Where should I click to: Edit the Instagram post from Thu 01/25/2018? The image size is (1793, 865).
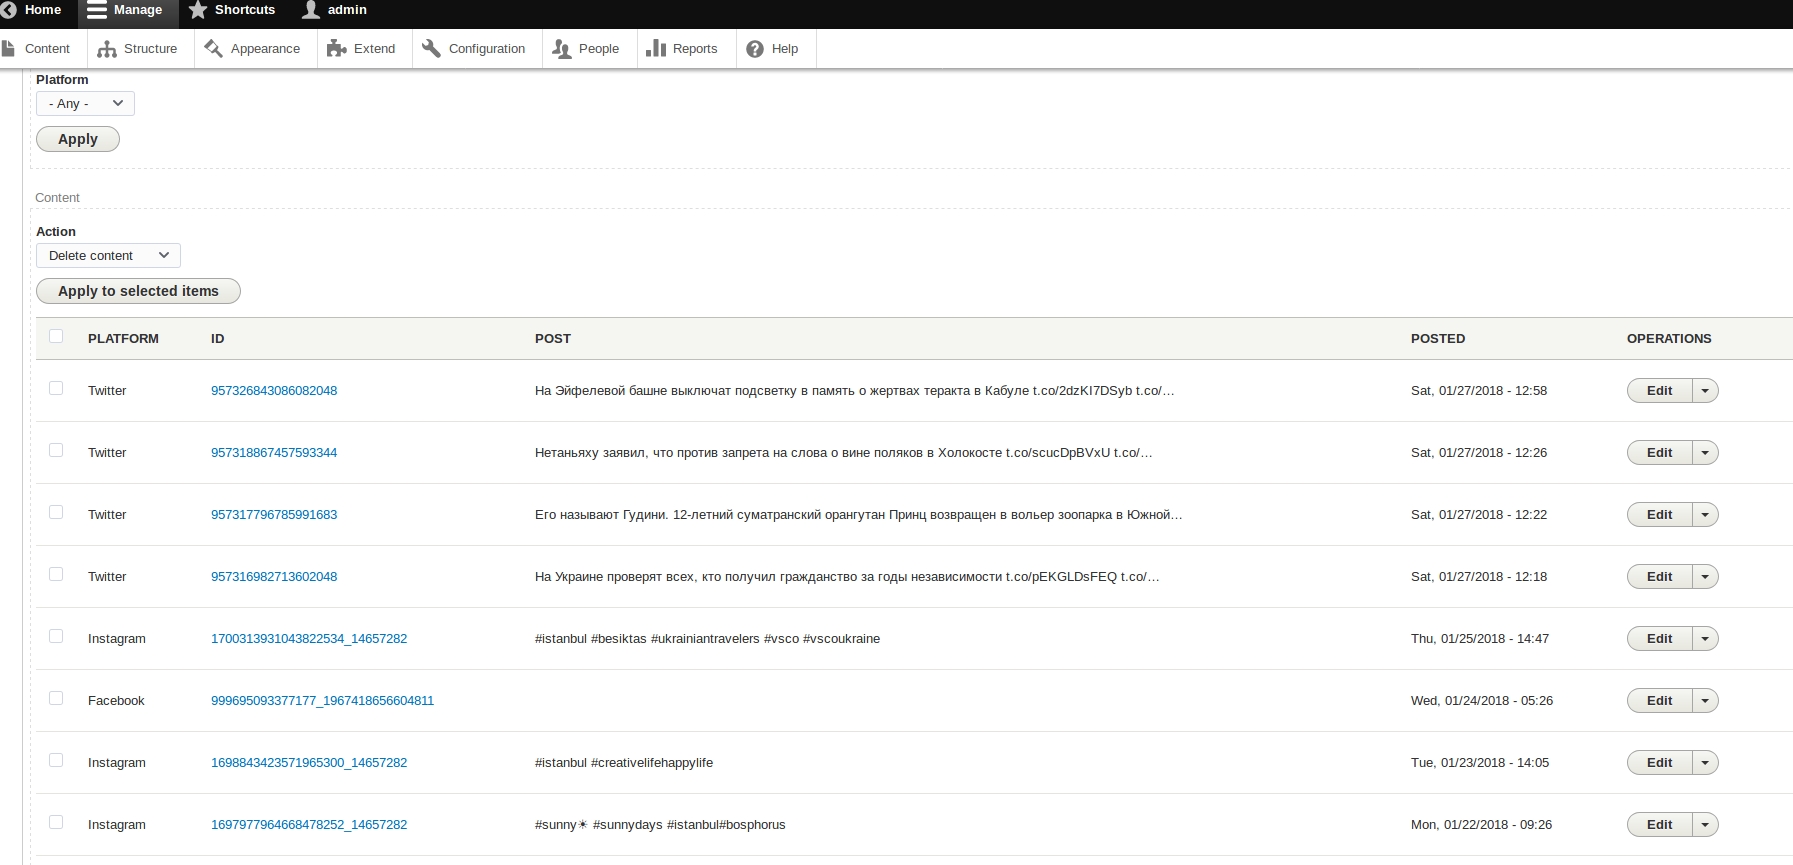1660,639
